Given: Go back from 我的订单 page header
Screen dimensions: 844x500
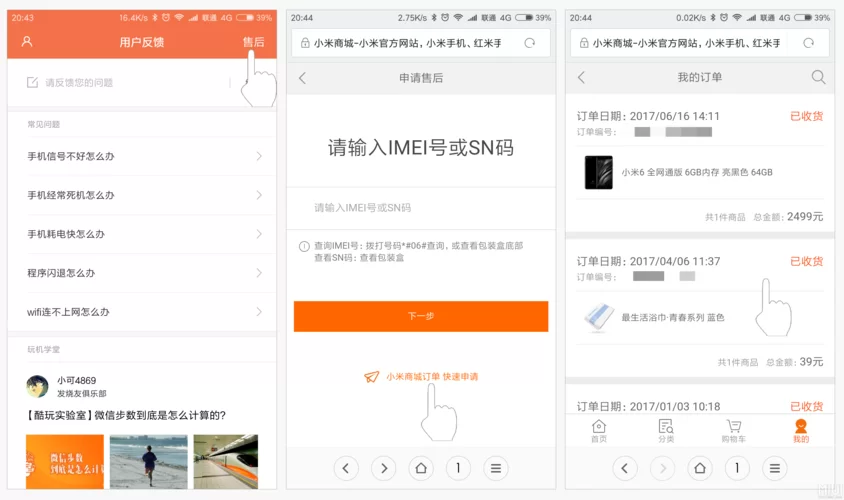Looking at the screenshot, I should click(x=581, y=78).
